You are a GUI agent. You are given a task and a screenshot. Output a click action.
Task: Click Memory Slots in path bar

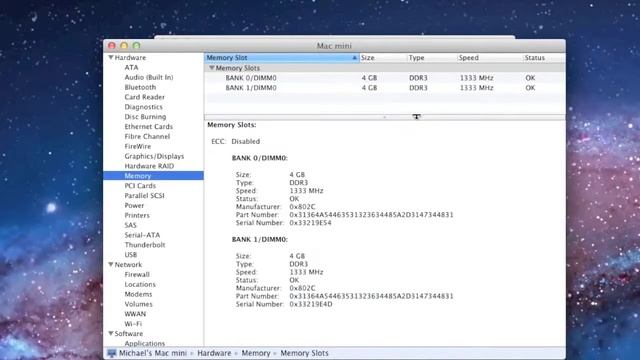pyautogui.click(x=304, y=353)
